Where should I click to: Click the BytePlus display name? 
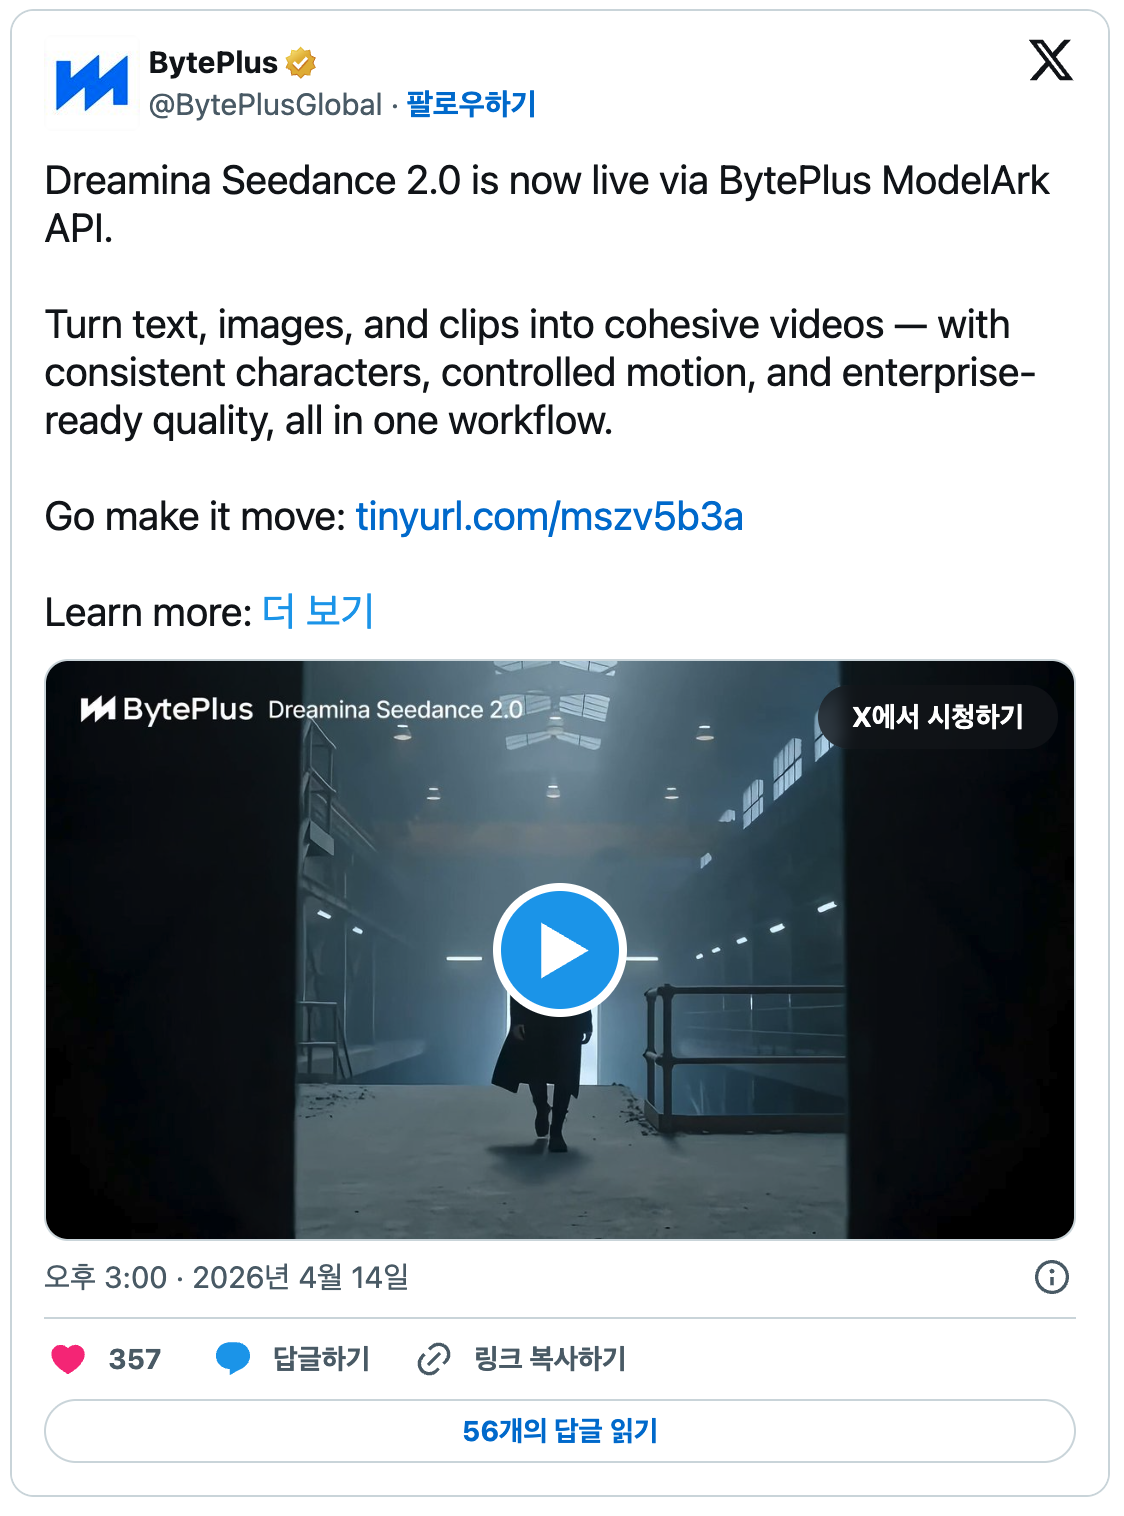click(213, 63)
